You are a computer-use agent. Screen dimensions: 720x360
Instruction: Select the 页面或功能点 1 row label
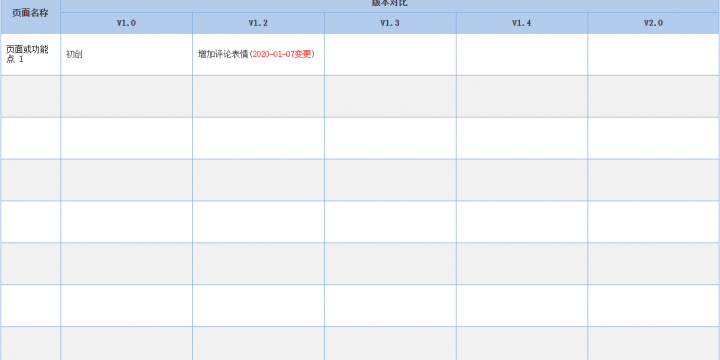point(30,55)
